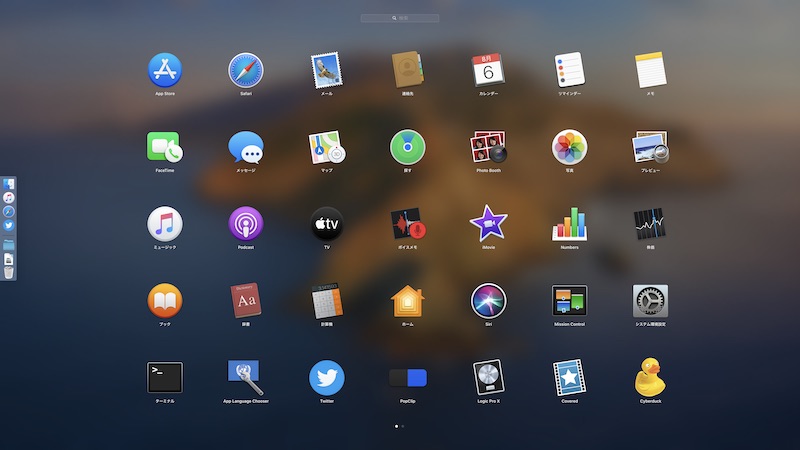Screen dimensions: 800x450
Task: Open App Store from Launchpad
Action: click(x=165, y=70)
